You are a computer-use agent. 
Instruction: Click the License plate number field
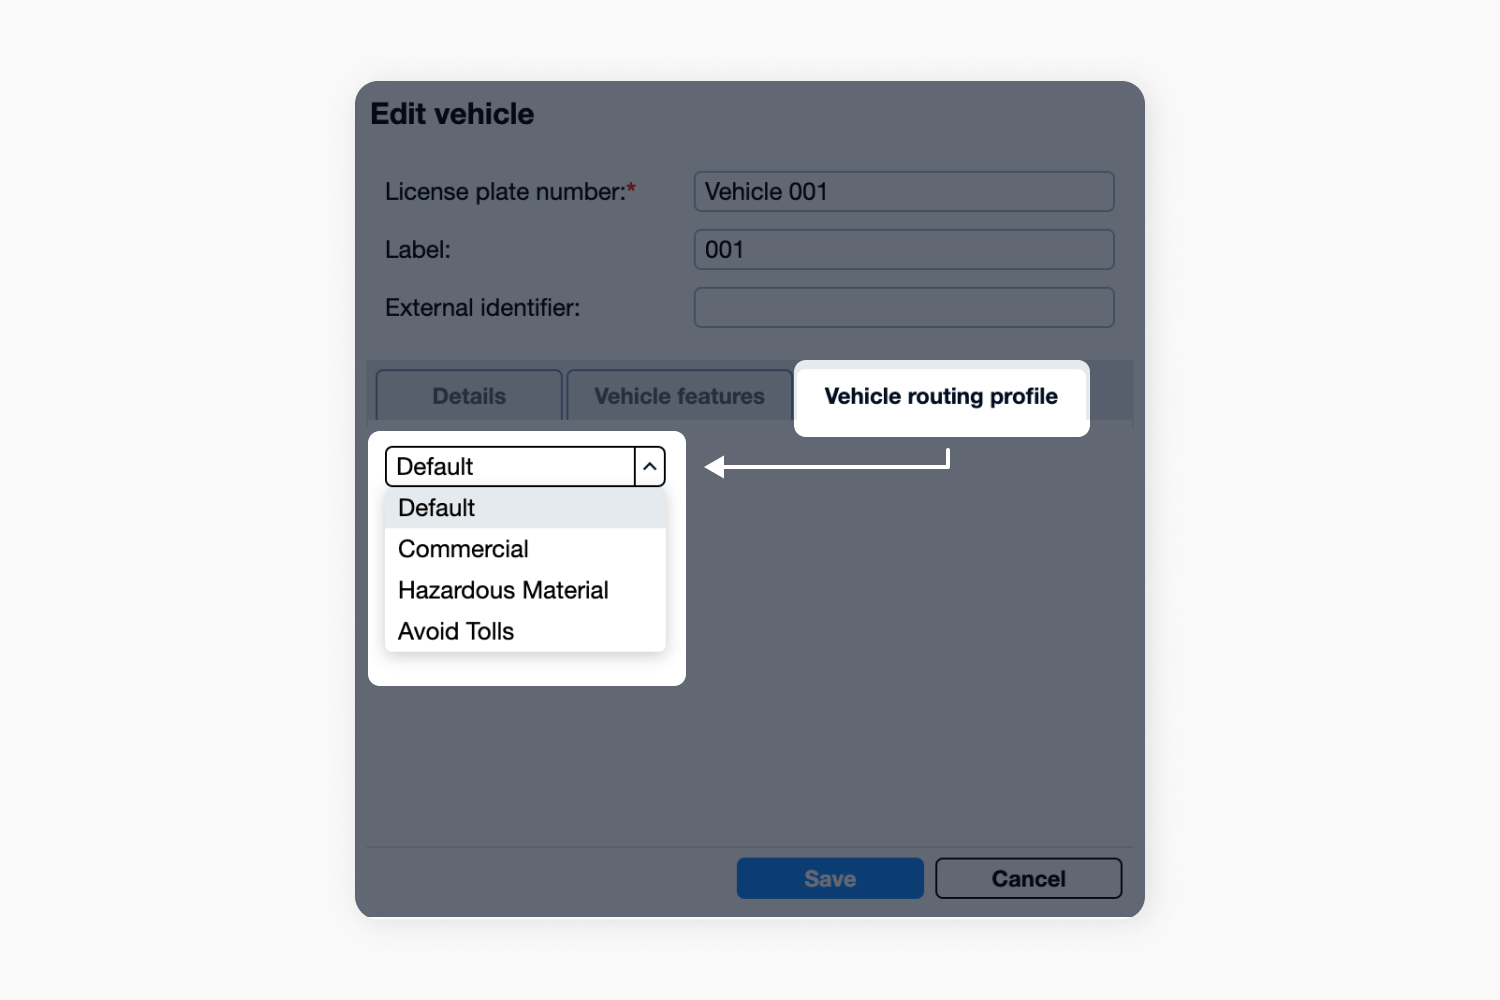point(903,191)
